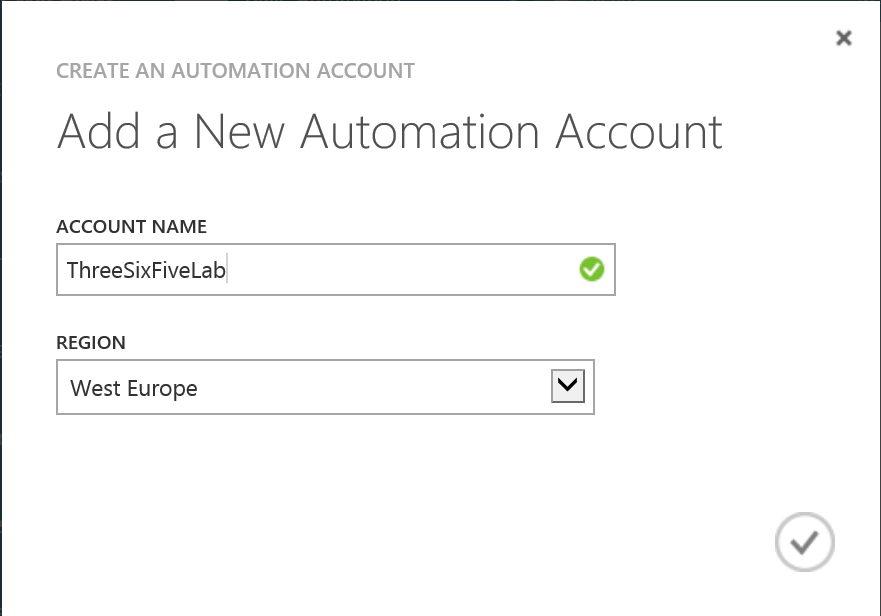This screenshot has width=881, height=616.
Task: Select the West Europe text in dropdown
Action: coord(134,388)
